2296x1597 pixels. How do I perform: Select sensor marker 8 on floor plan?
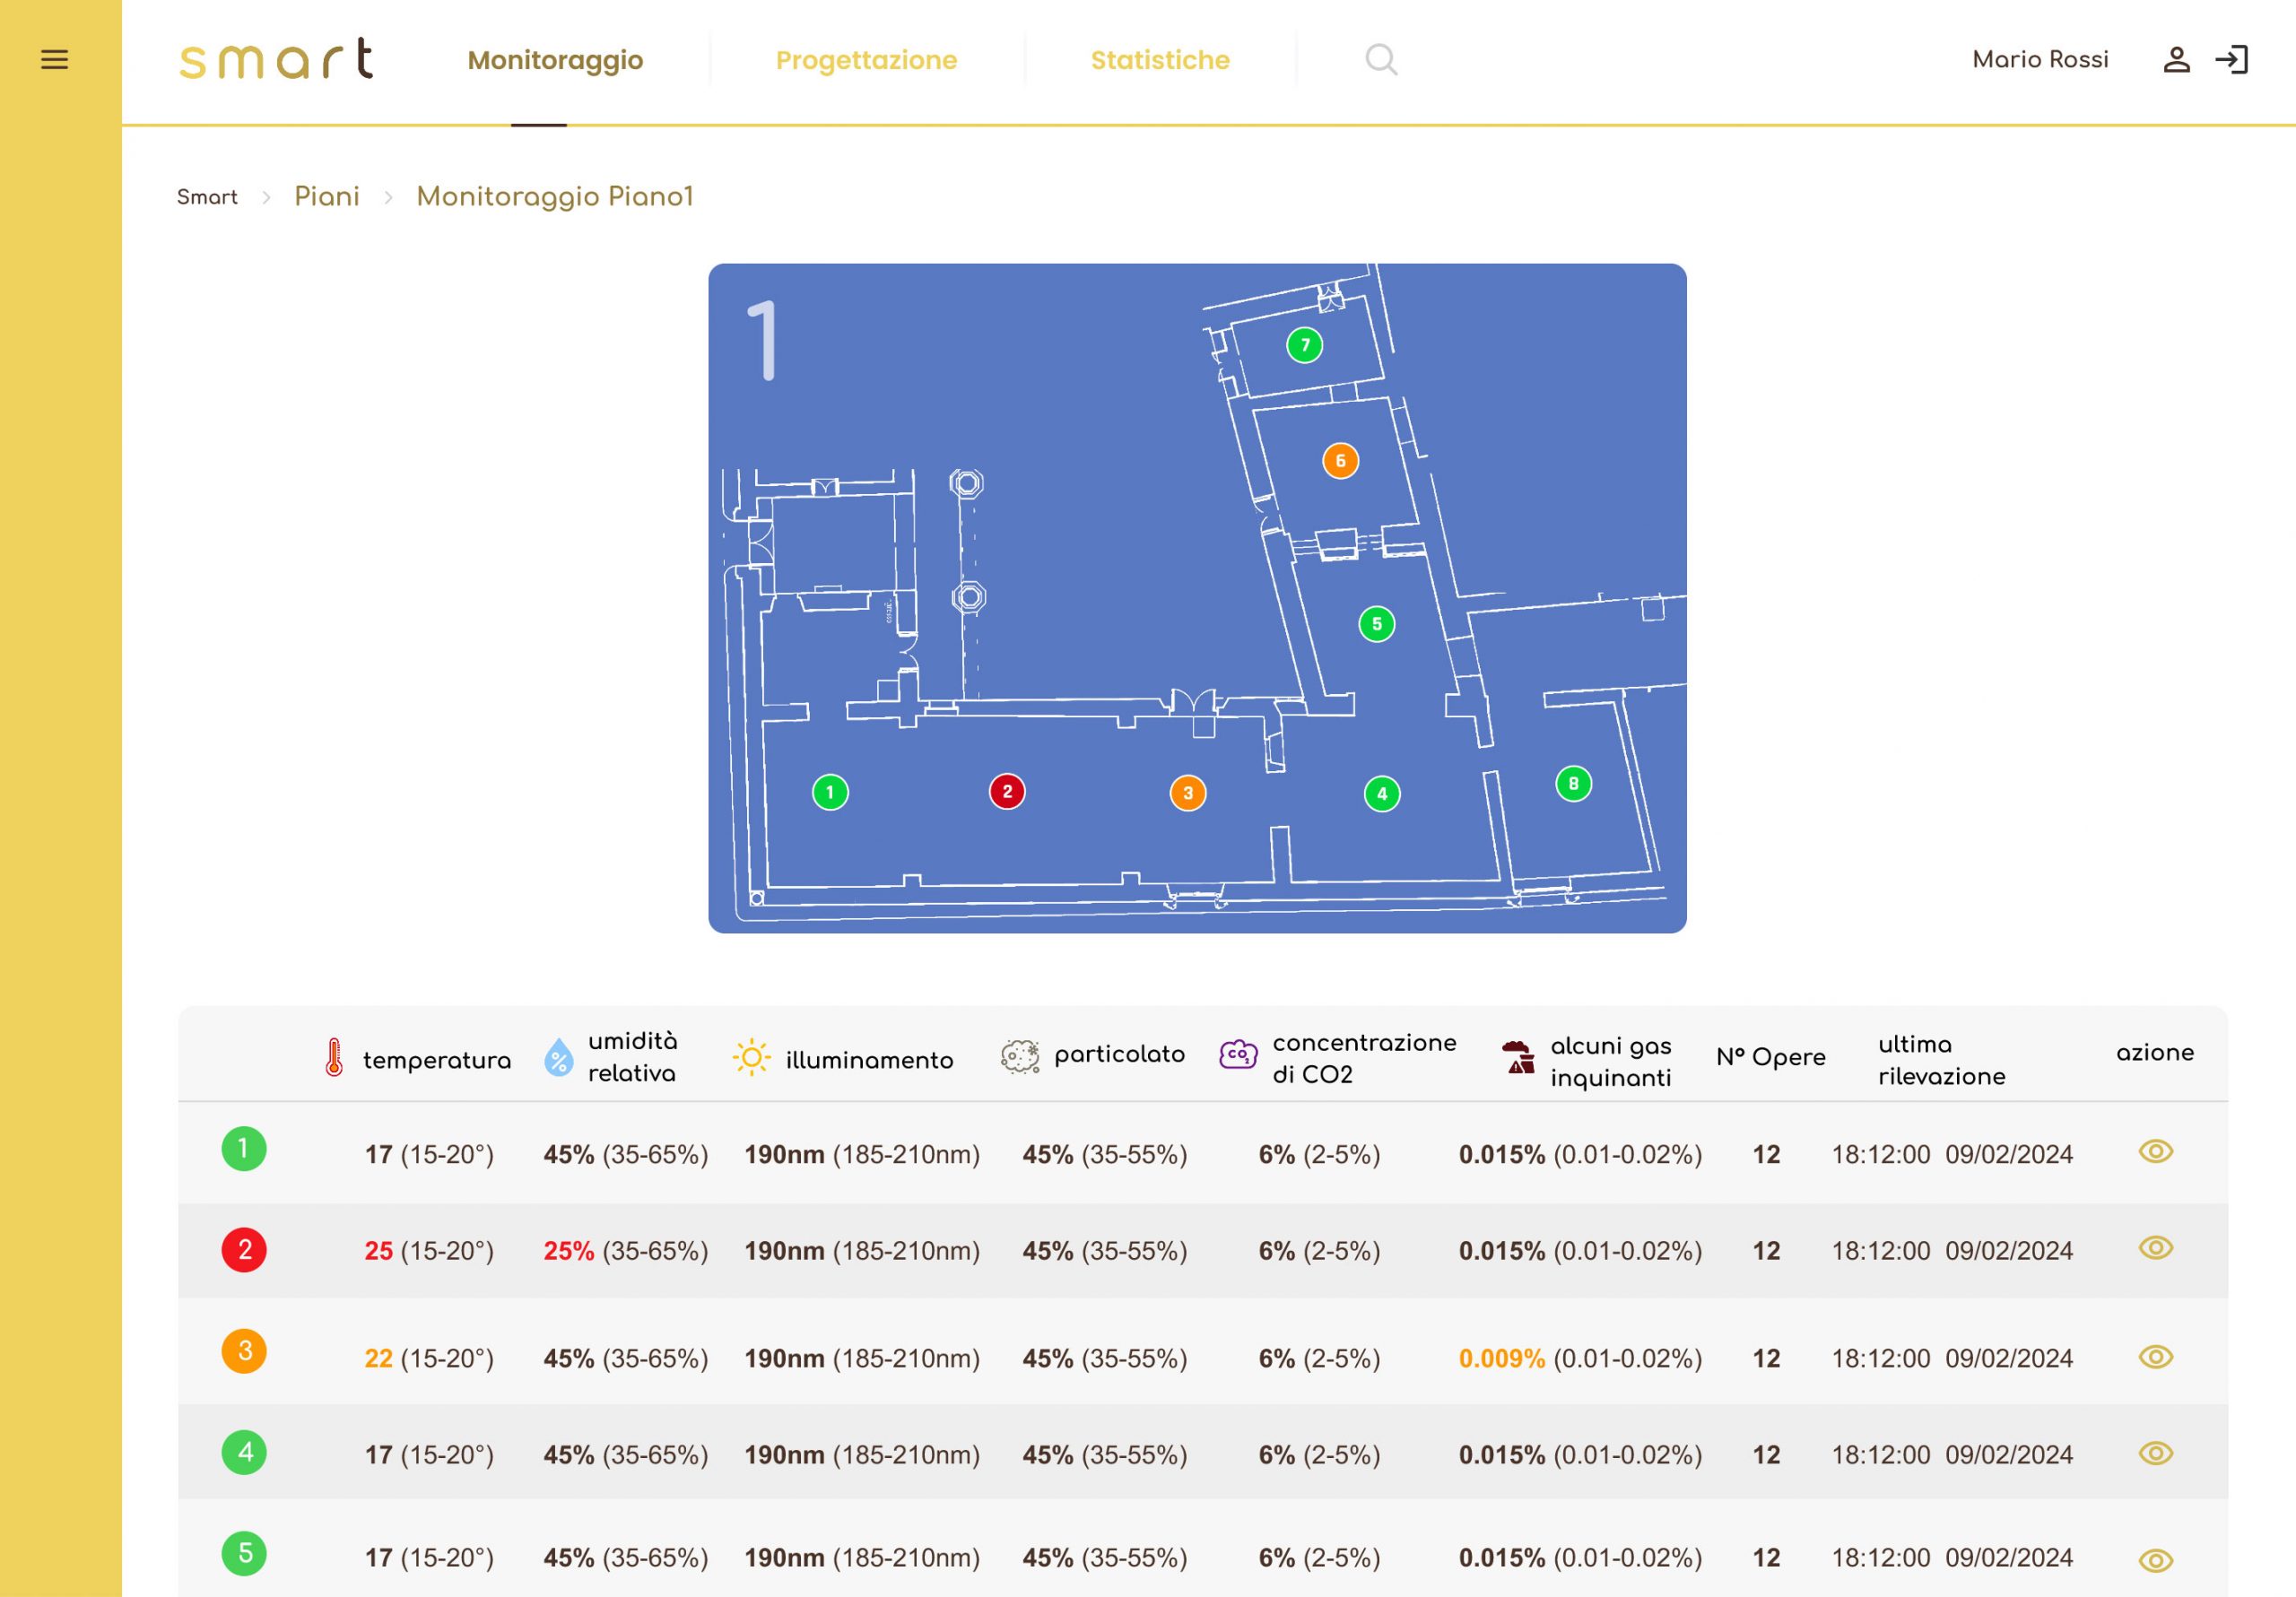point(1573,784)
